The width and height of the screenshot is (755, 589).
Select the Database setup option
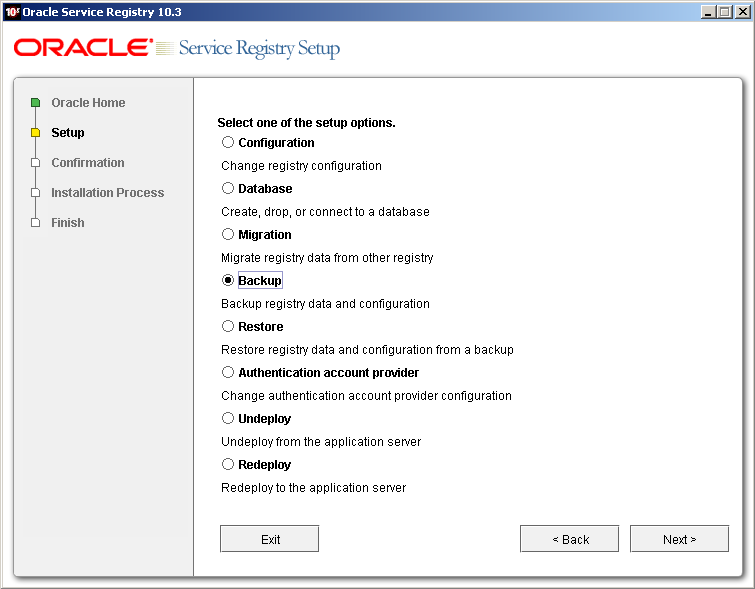pos(228,188)
